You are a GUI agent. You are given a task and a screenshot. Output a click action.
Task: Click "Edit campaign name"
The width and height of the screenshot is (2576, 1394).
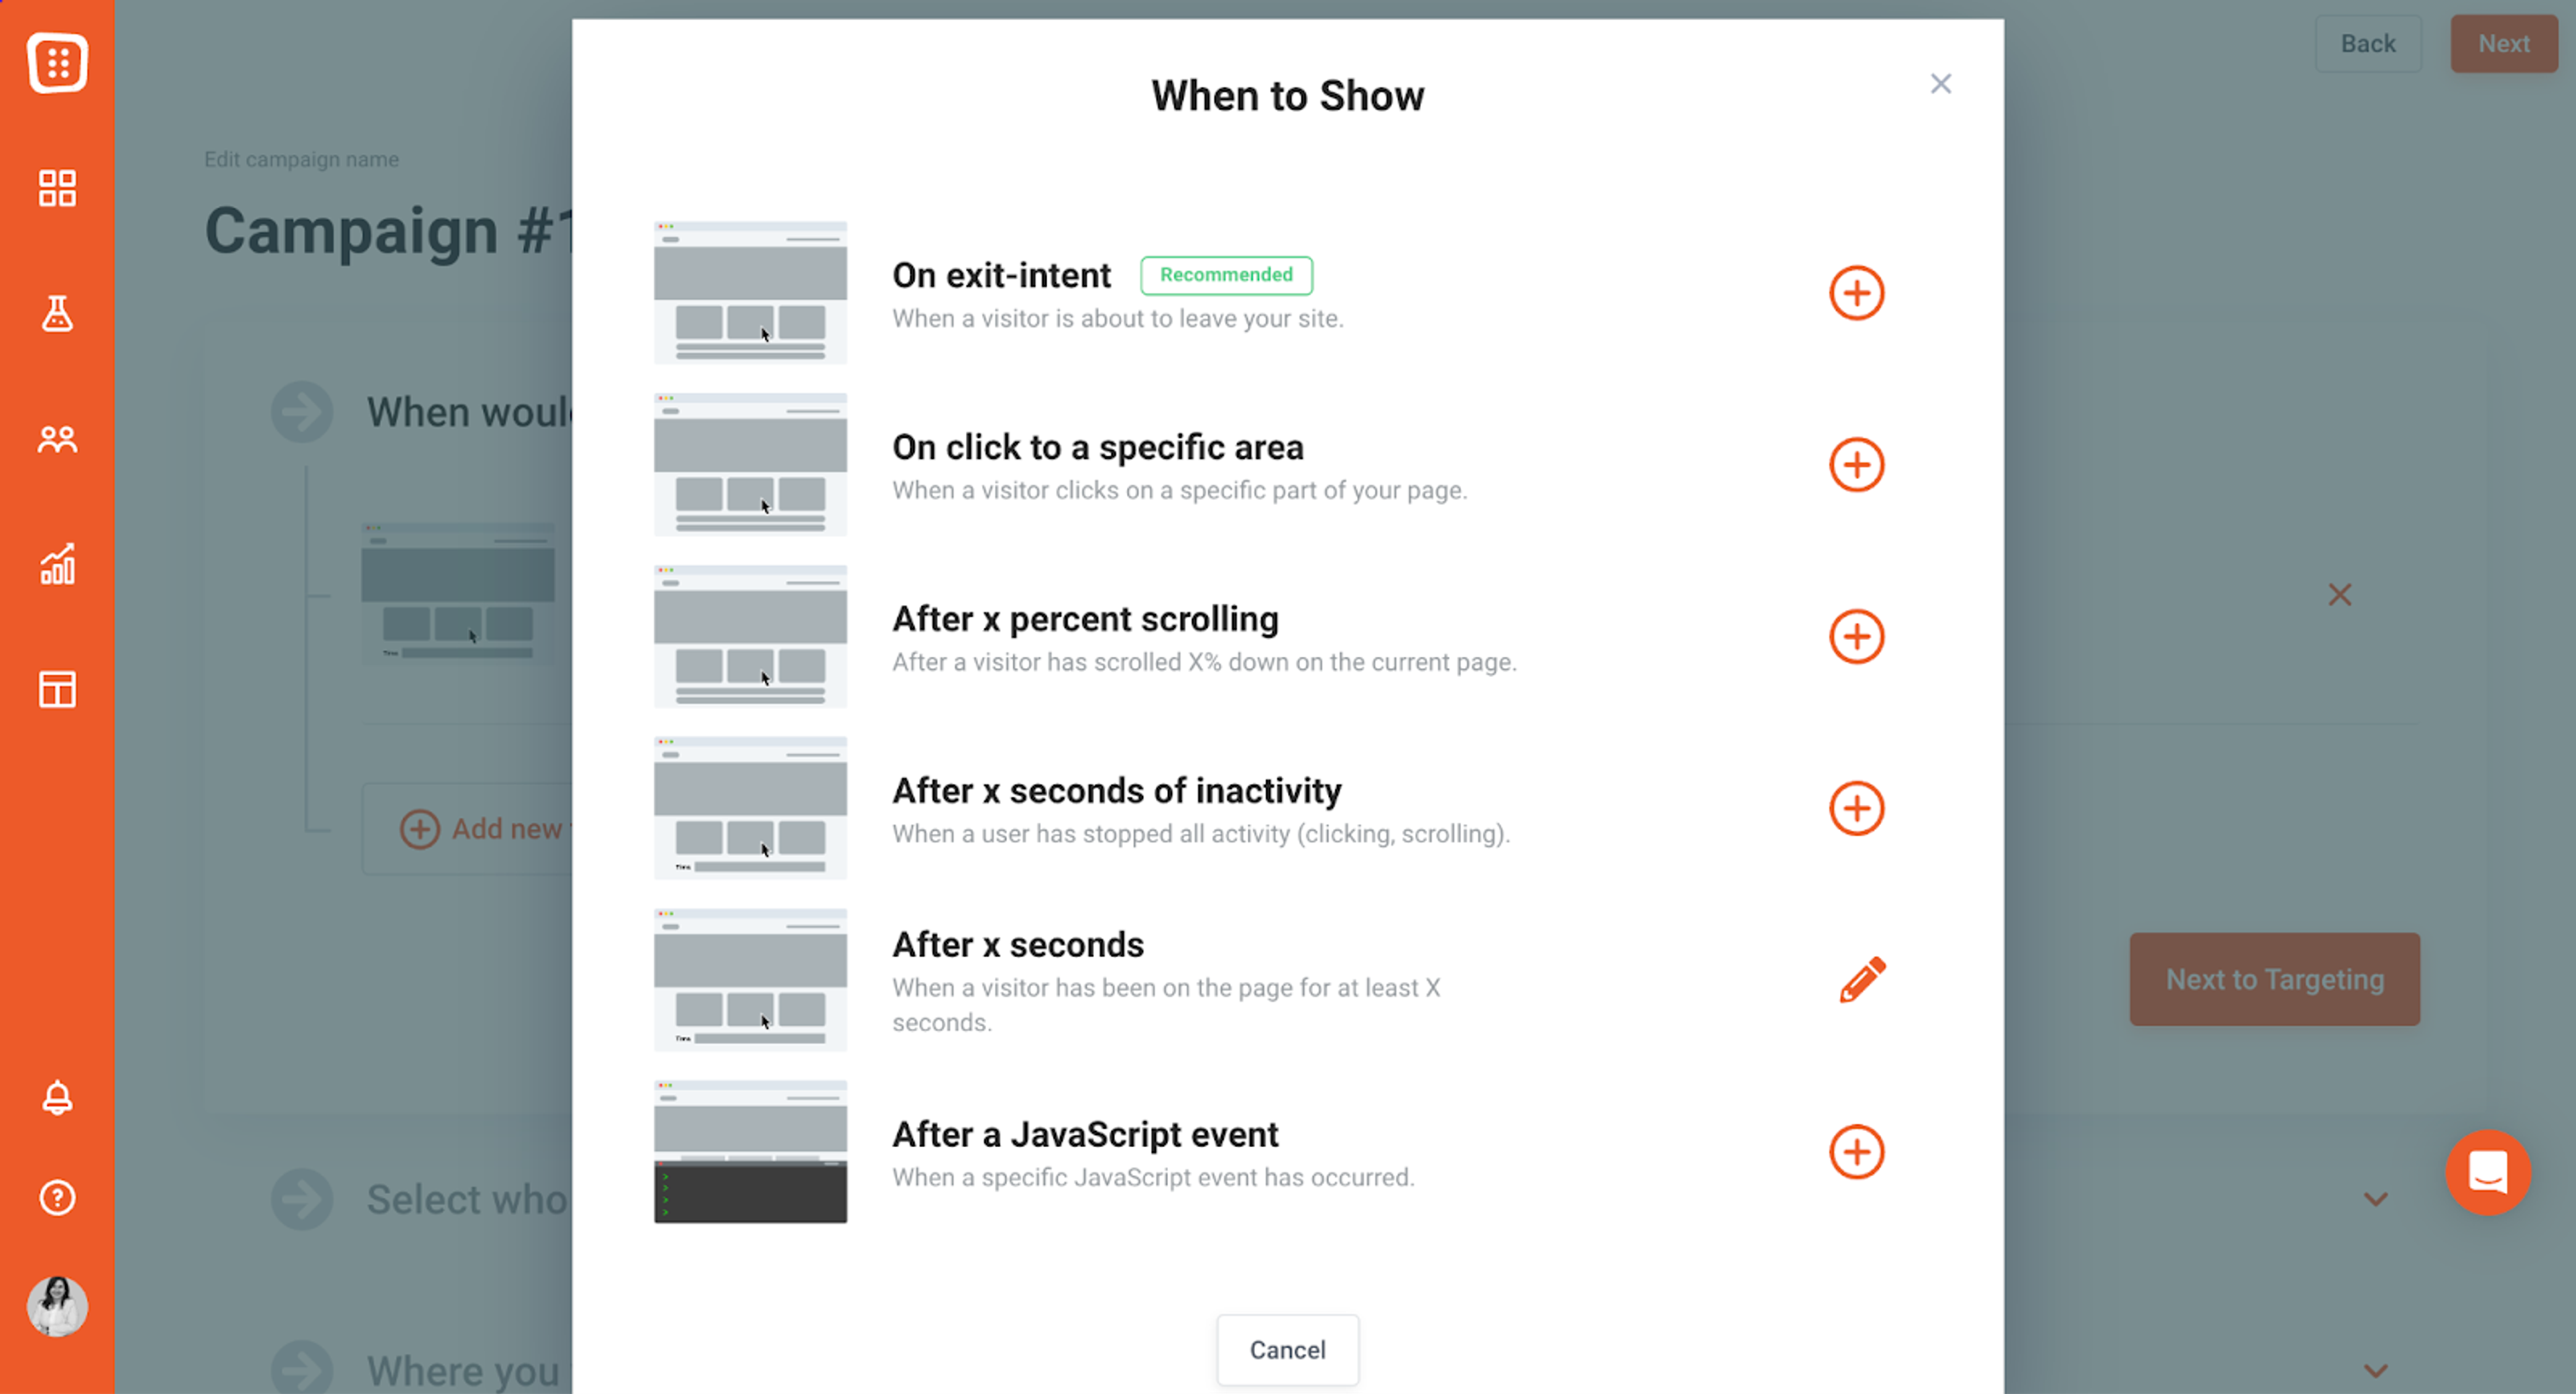(x=301, y=158)
